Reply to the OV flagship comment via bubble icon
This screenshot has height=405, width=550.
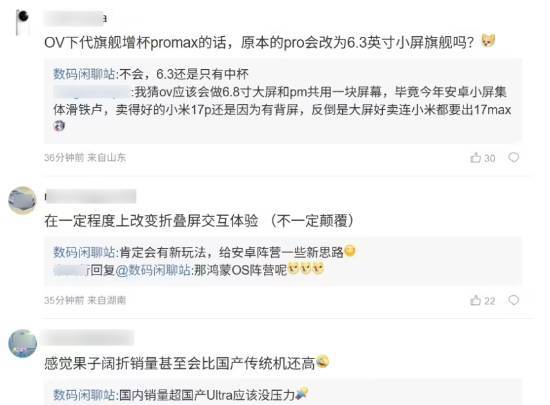pos(514,158)
